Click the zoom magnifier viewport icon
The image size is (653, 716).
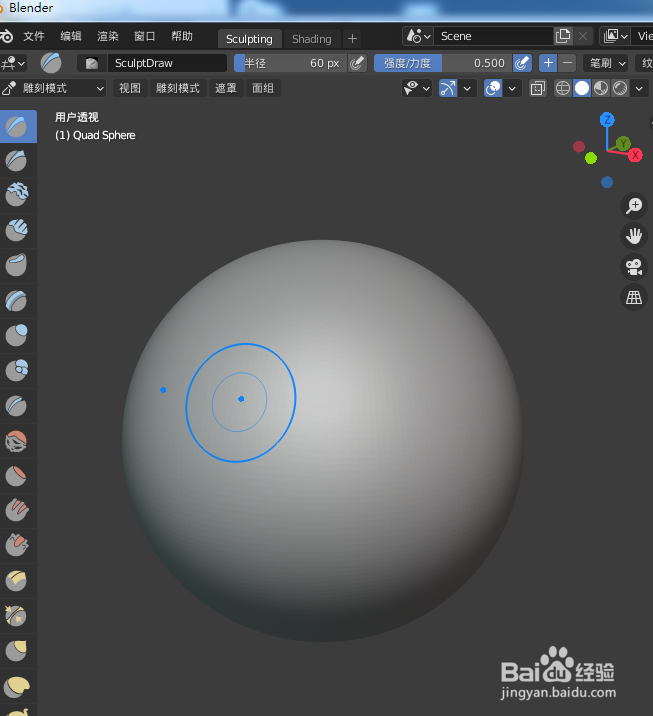pyautogui.click(x=634, y=205)
